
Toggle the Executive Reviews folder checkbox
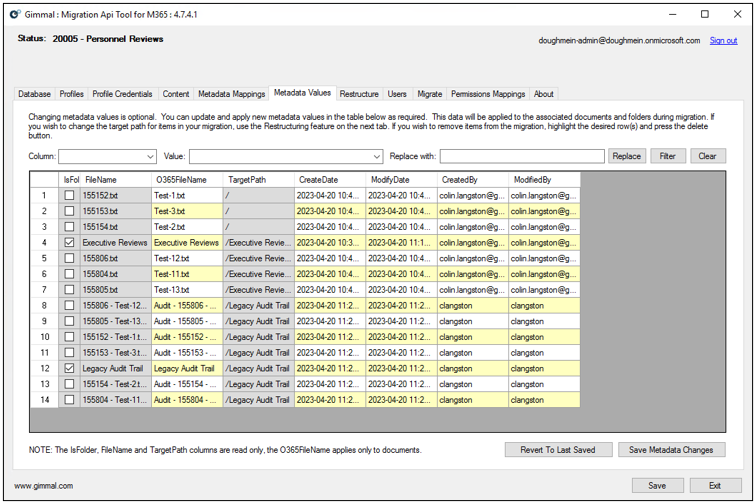pos(69,243)
